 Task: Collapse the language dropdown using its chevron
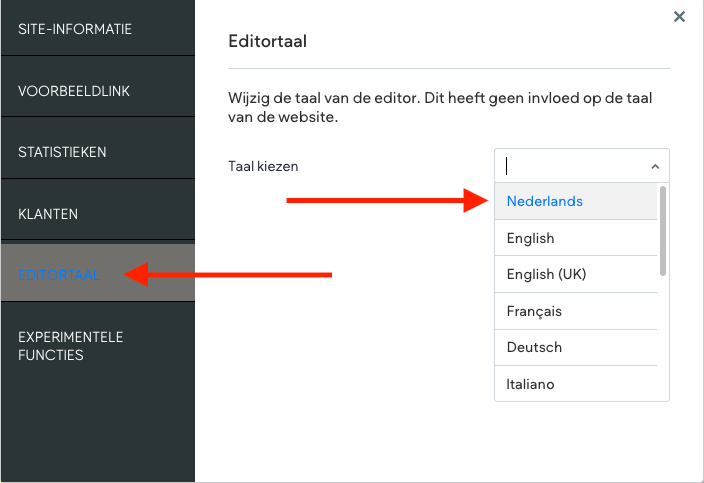coord(655,167)
